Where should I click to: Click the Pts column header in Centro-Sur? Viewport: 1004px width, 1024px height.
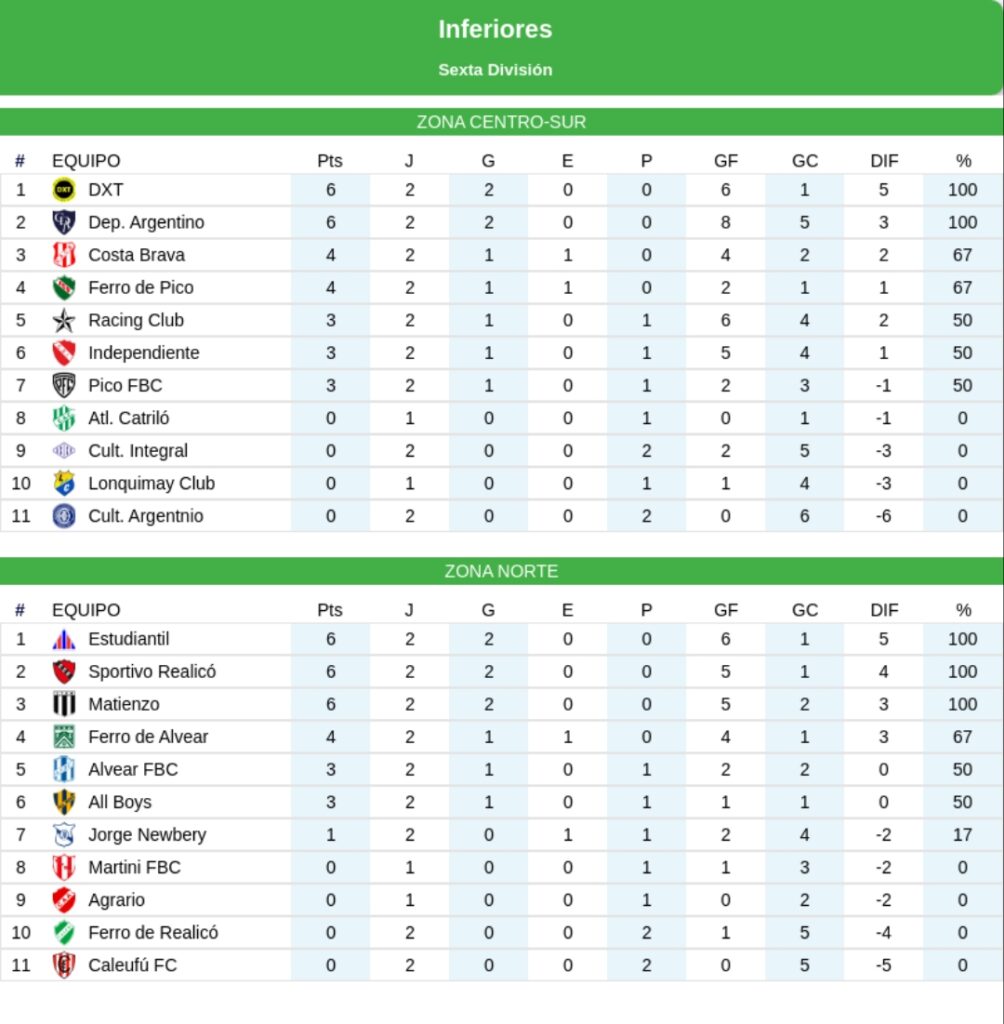point(330,161)
